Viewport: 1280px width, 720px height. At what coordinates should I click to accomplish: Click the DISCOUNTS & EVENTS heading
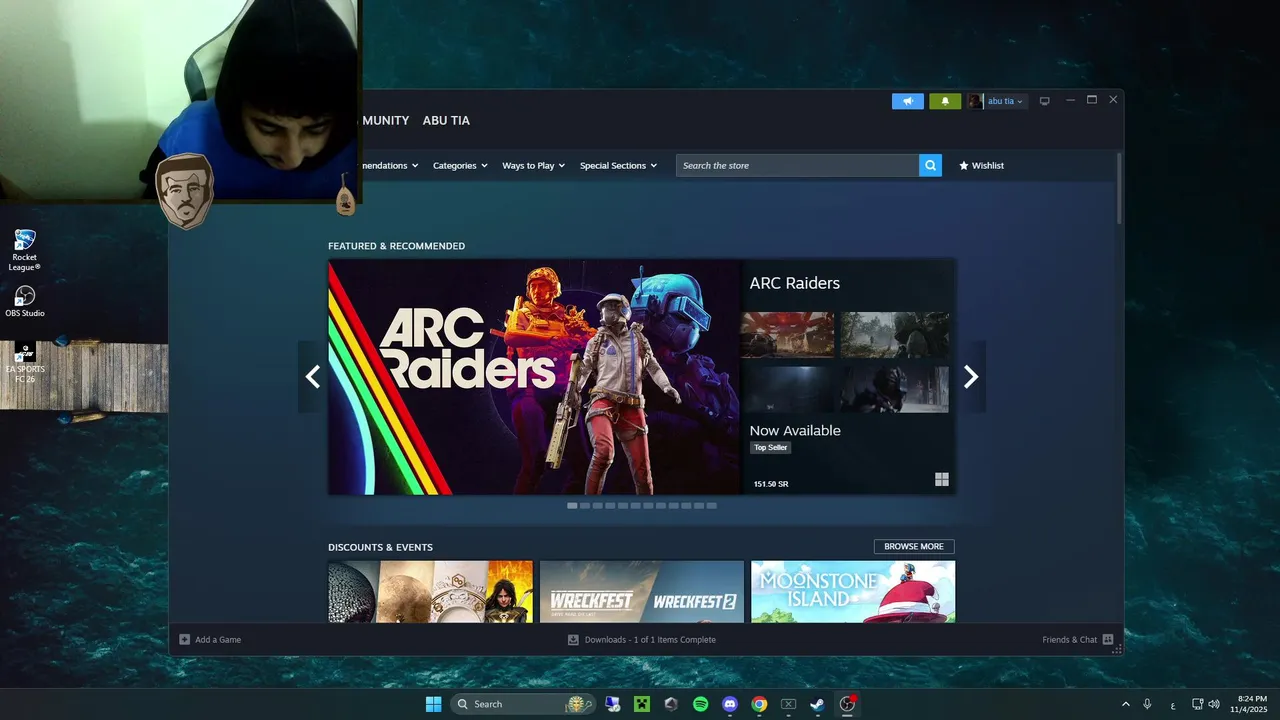tap(380, 547)
